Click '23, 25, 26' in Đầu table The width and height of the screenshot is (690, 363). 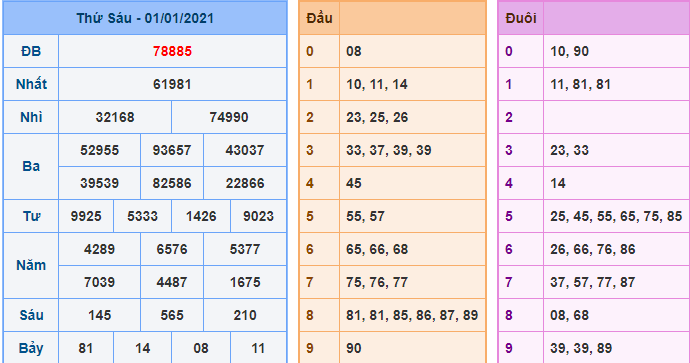point(377,117)
